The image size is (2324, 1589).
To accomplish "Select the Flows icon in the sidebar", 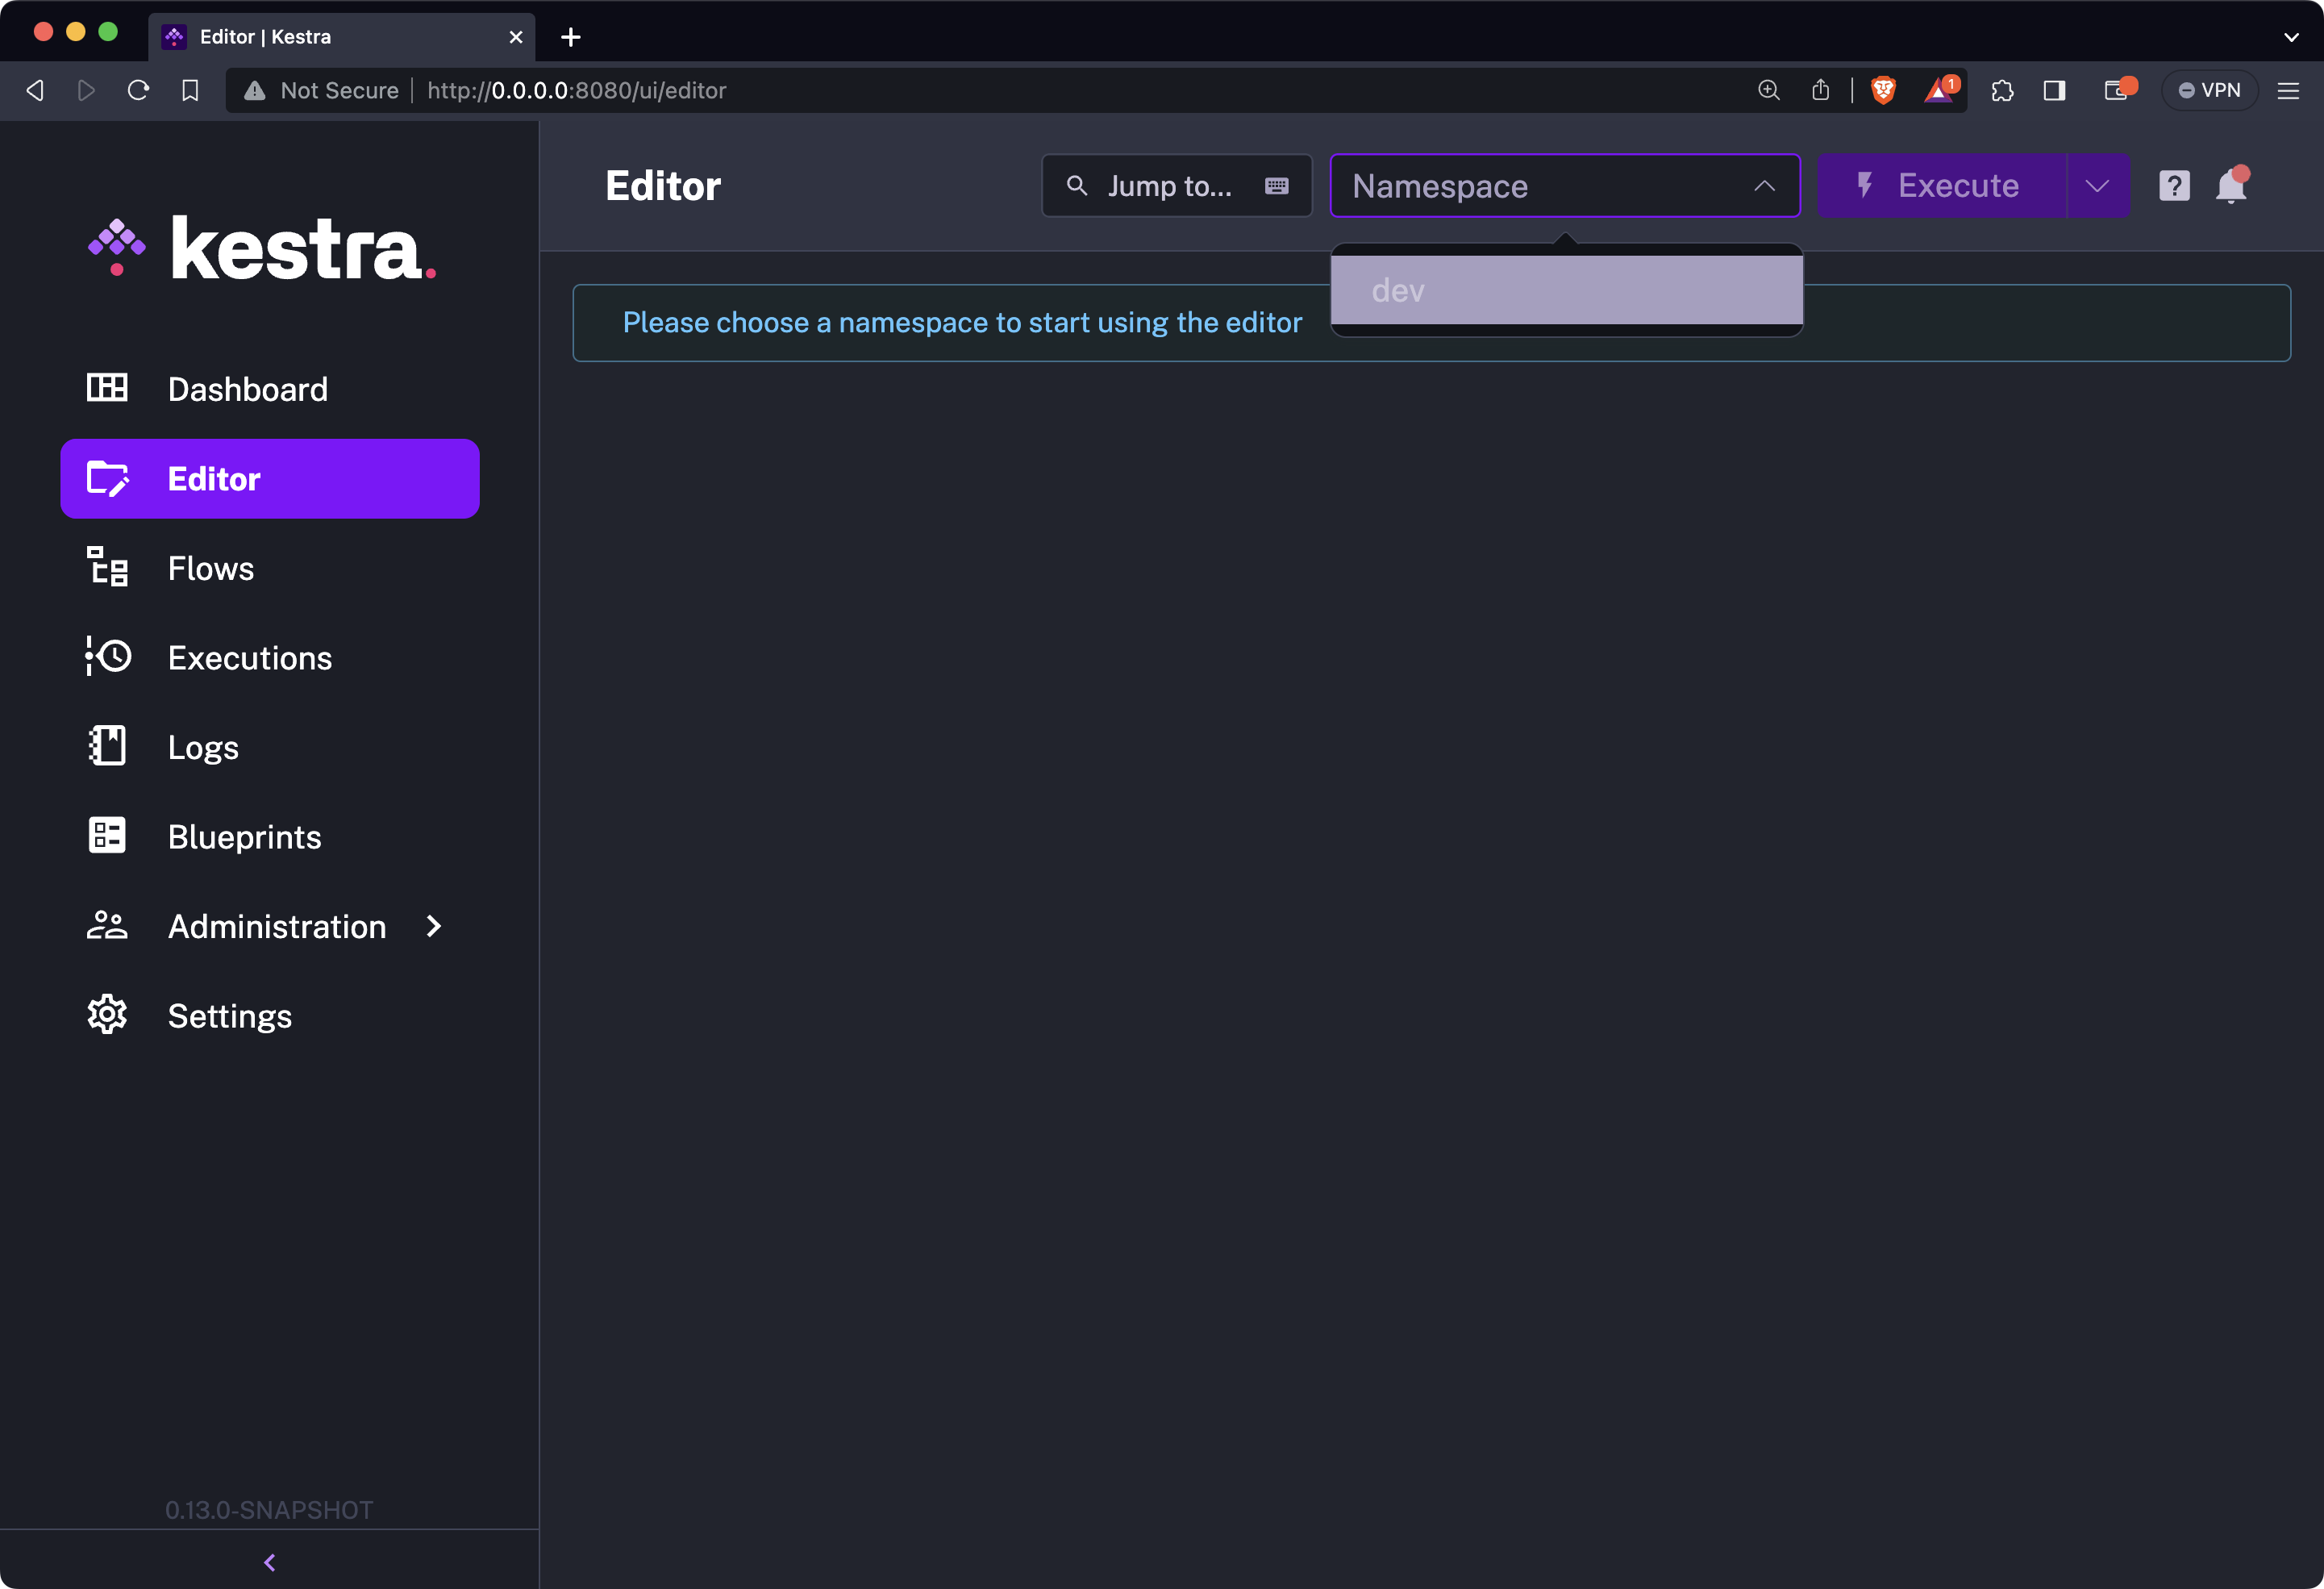I will pos(107,567).
